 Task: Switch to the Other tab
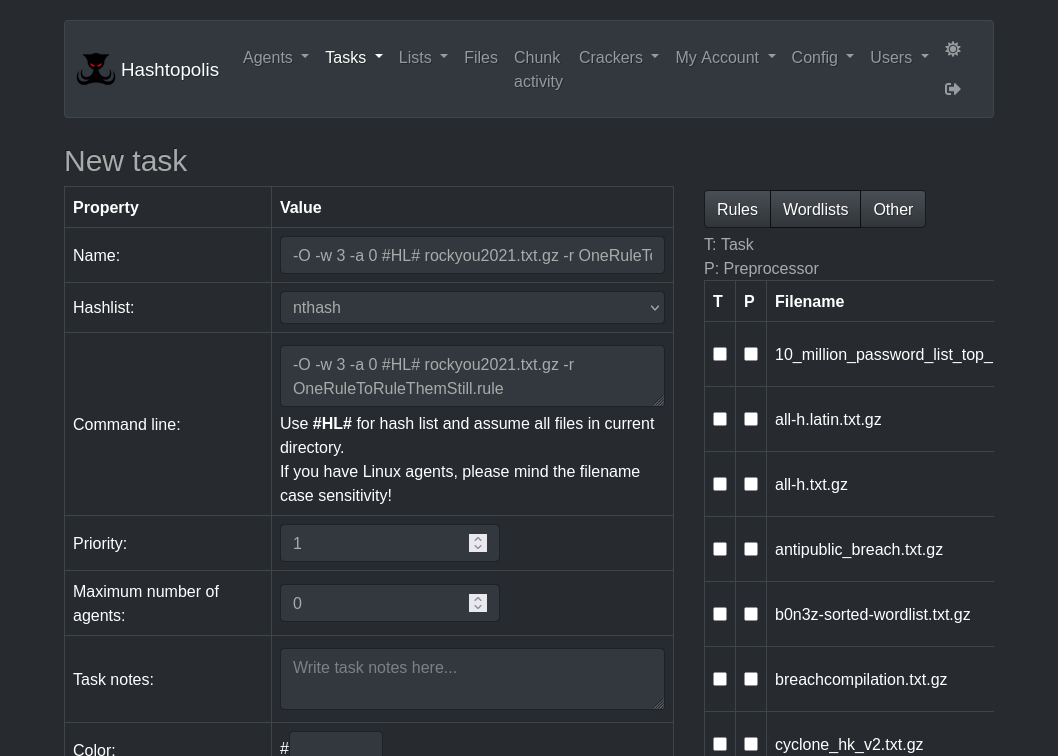click(x=892, y=209)
